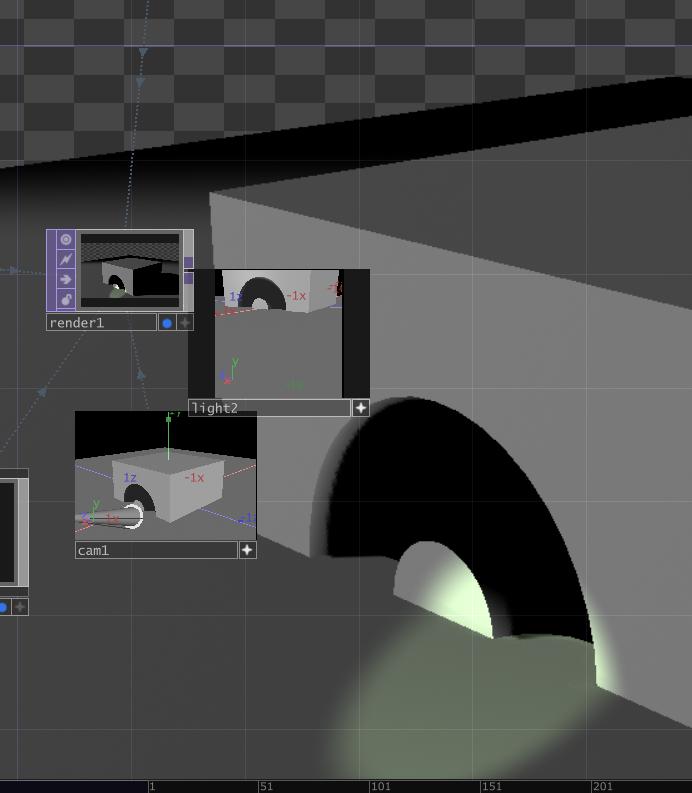Select the render1 node preview thumbnail
692x793 pixels.
[x=130, y=270]
